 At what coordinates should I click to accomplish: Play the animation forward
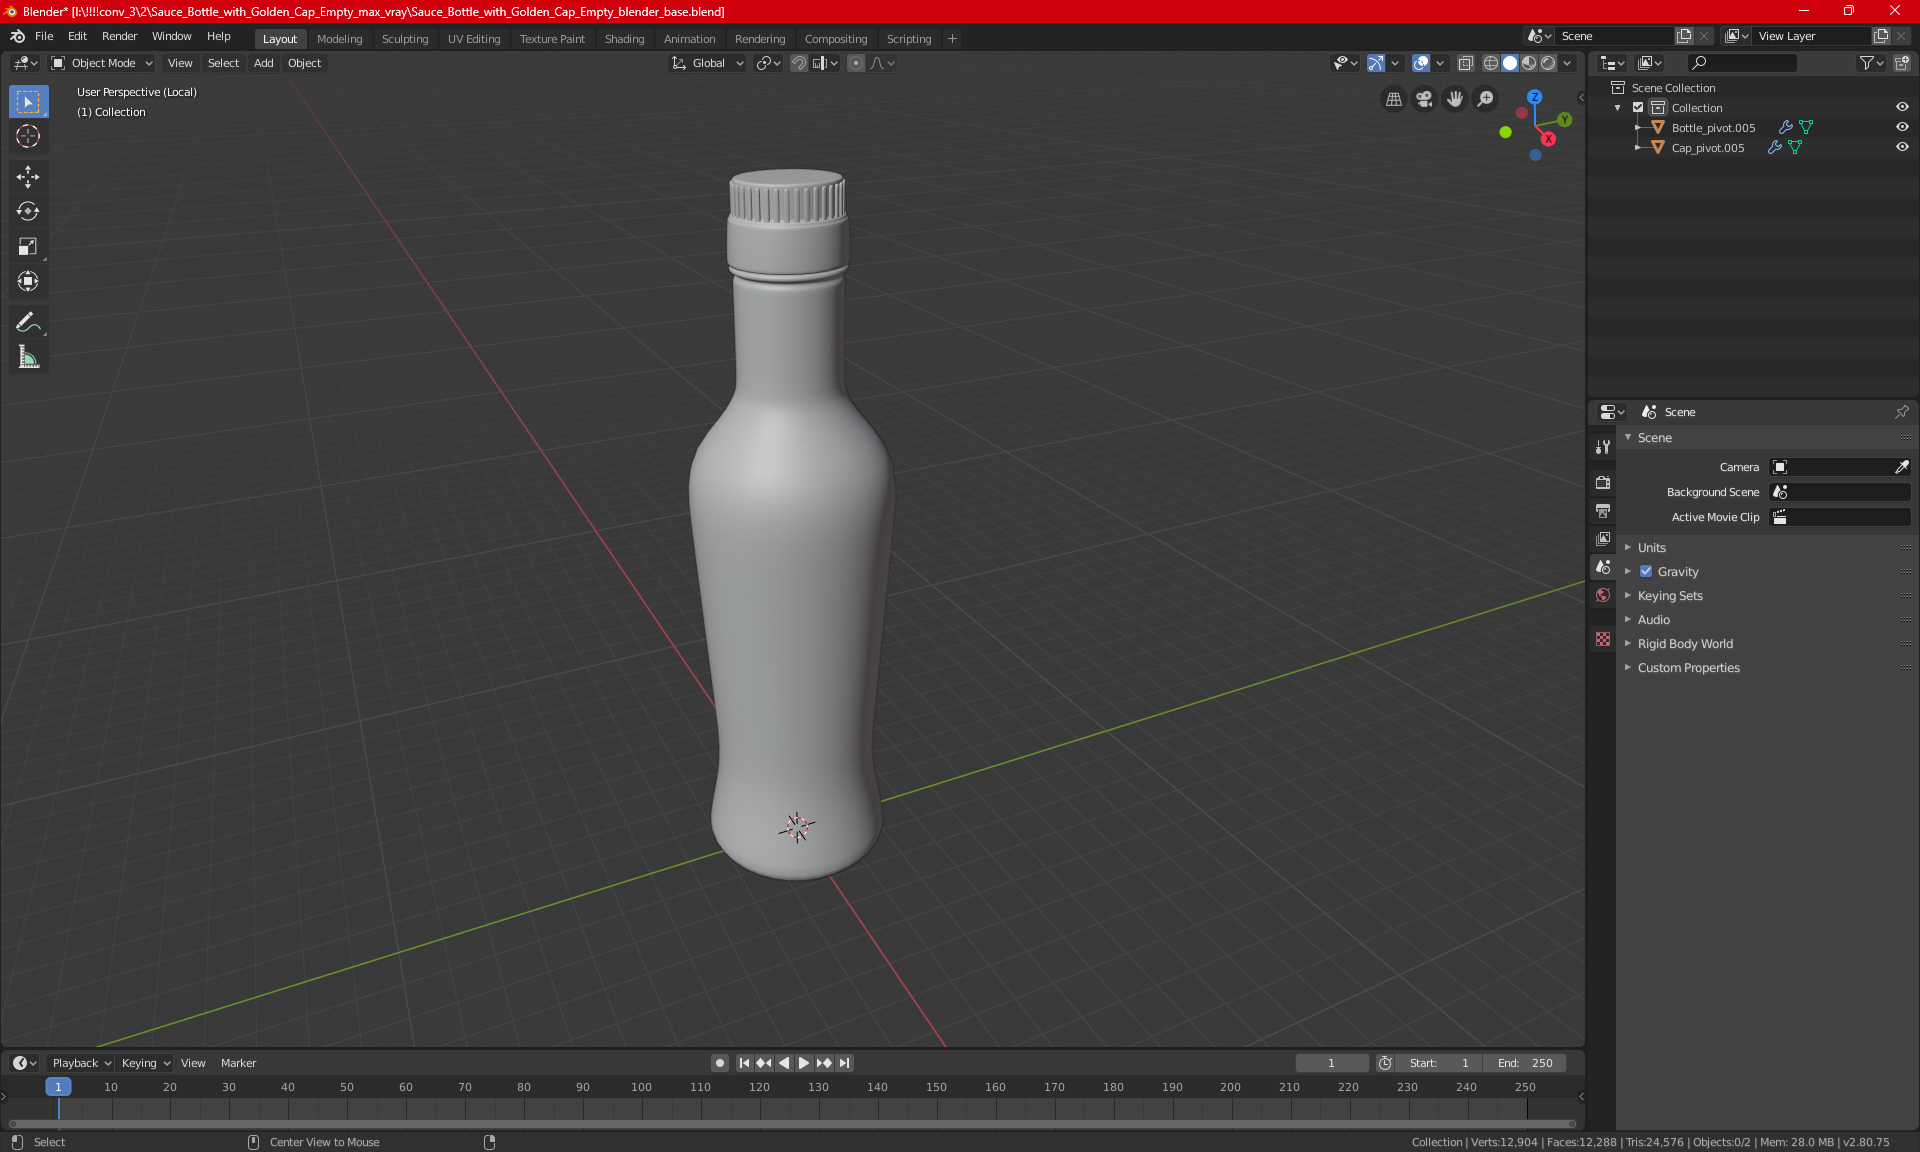pyautogui.click(x=803, y=1063)
